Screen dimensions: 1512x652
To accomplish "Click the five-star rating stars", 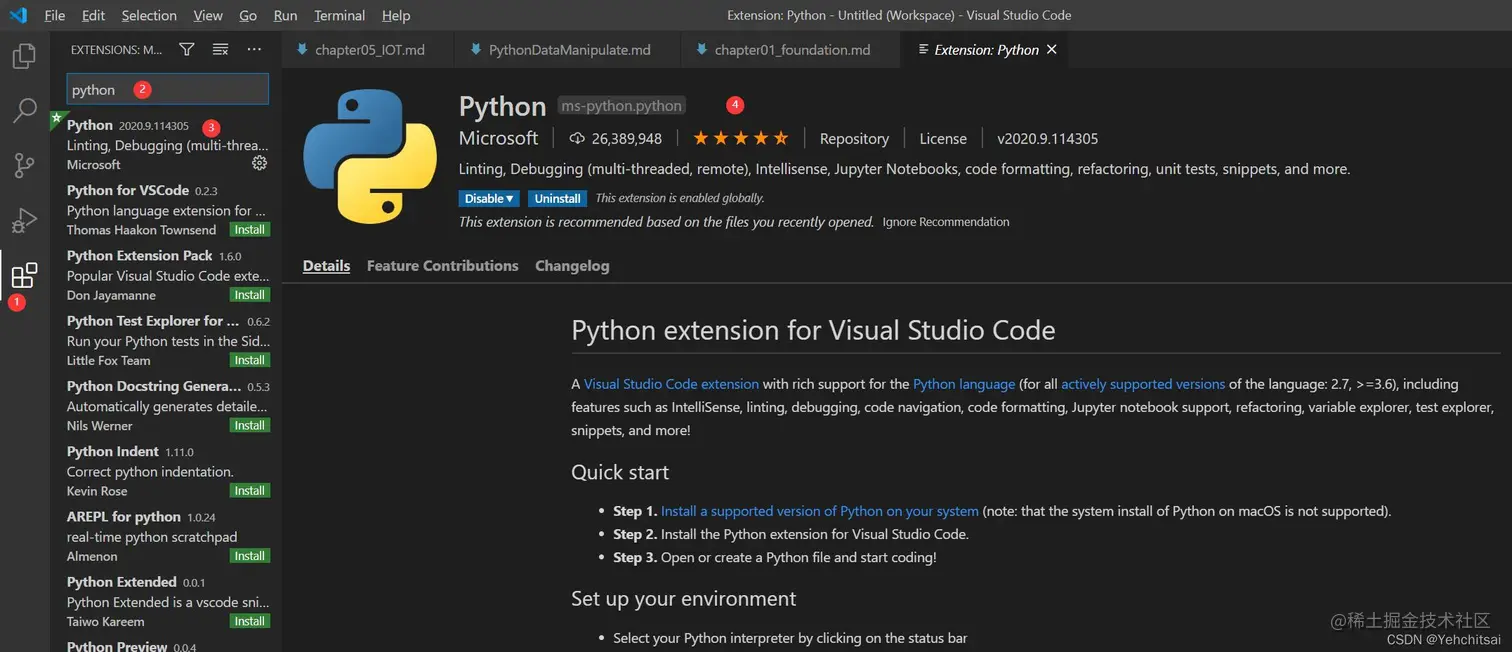I will click(740, 138).
